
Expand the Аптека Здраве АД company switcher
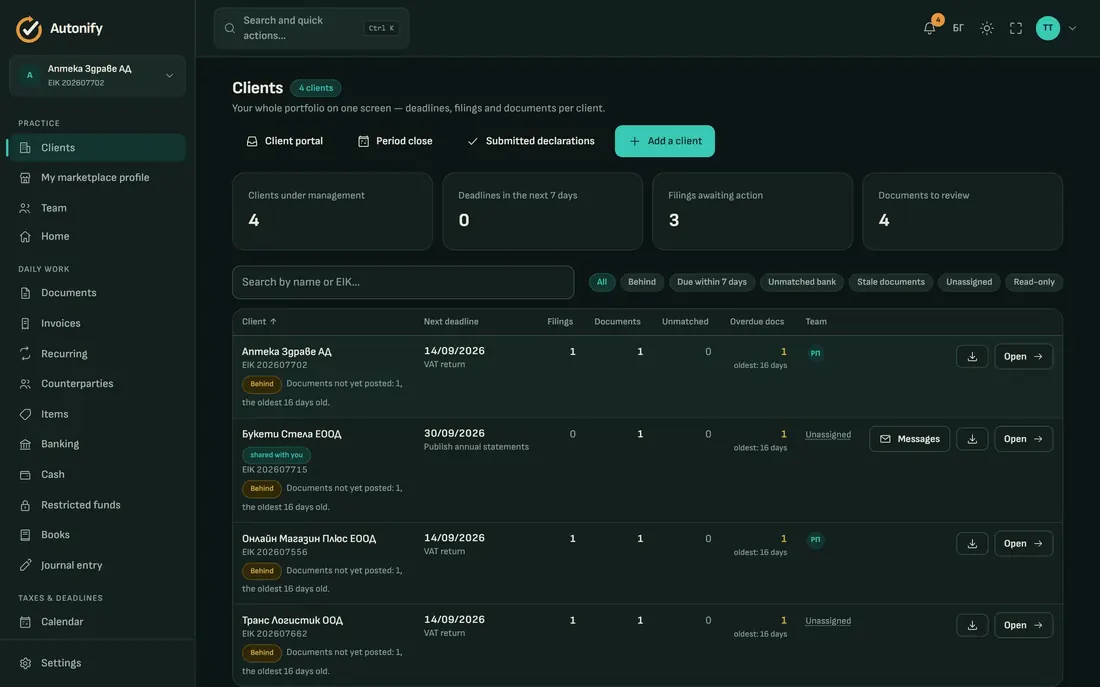[98, 75]
